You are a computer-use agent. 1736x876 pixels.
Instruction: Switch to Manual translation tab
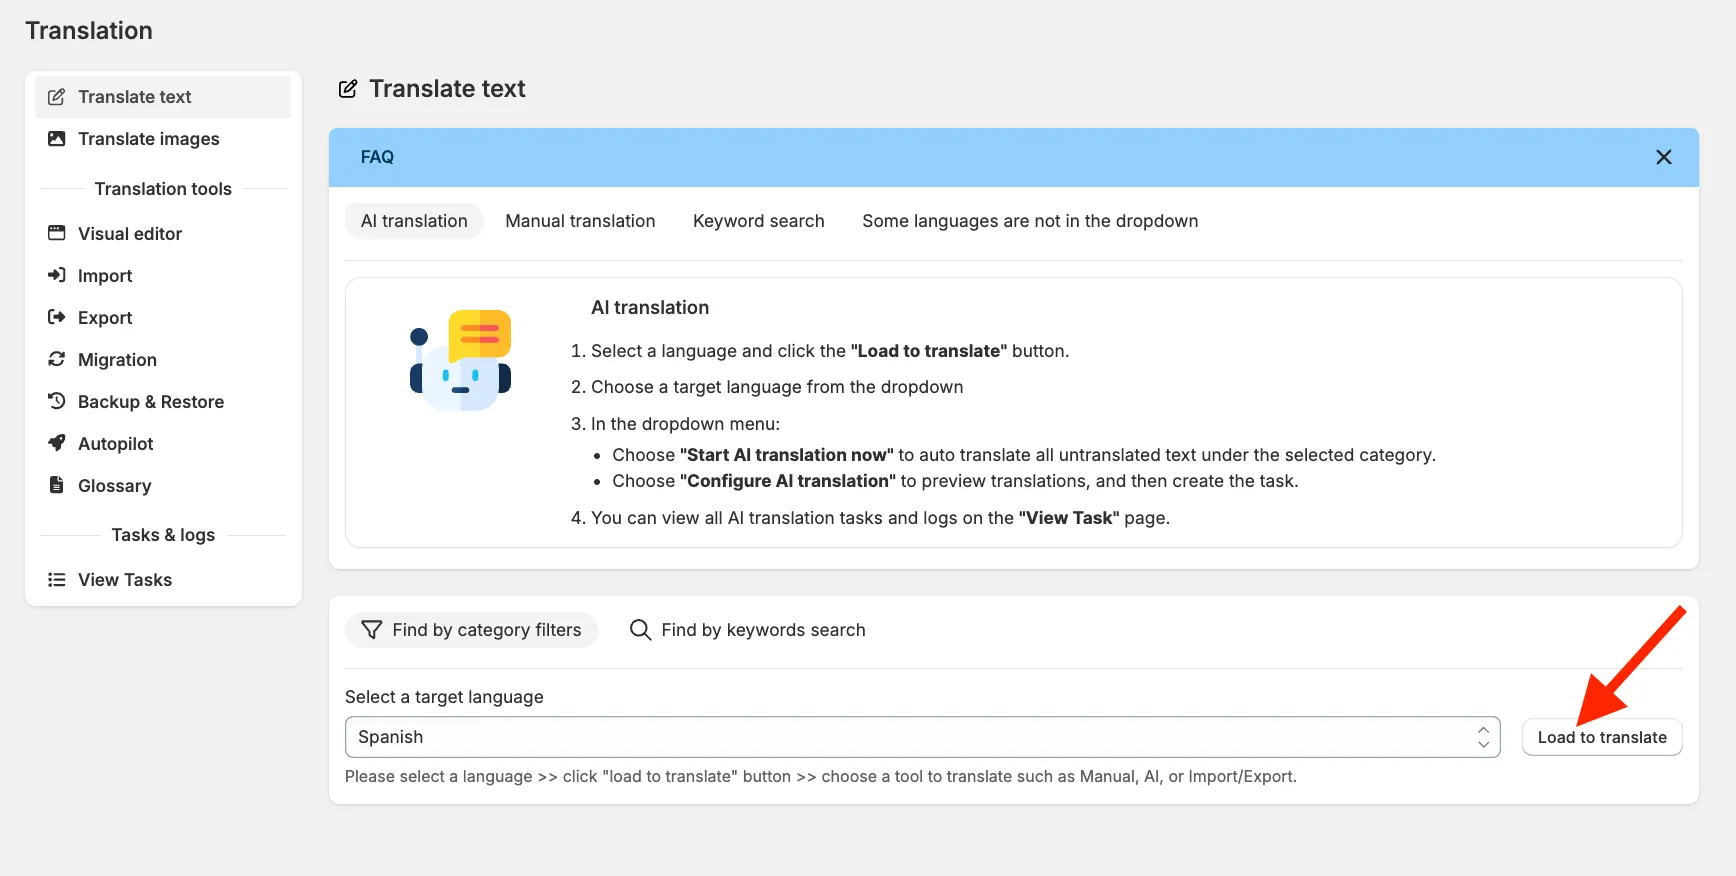pos(580,221)
